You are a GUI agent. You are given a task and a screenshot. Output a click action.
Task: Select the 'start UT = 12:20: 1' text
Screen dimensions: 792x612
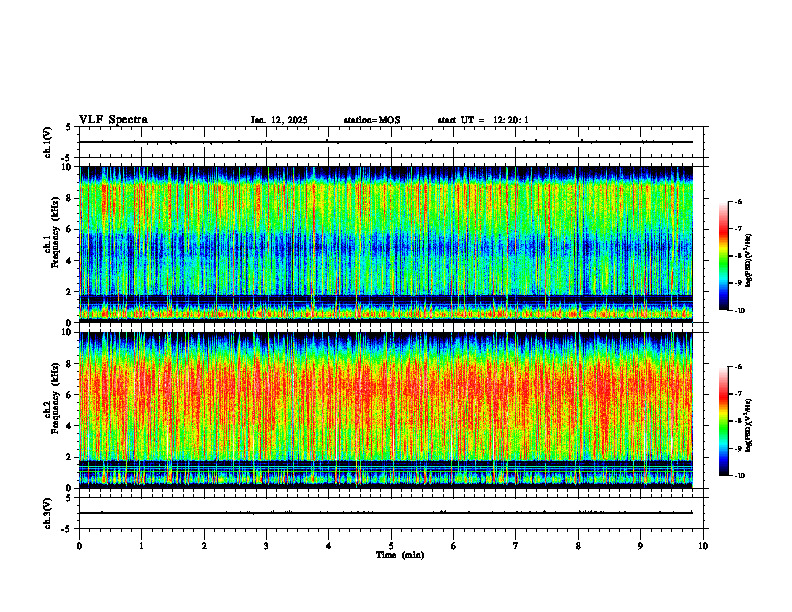(x=483, y=120)
